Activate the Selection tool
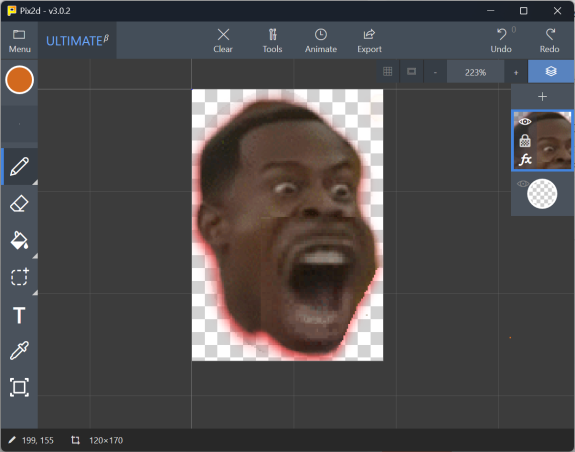The height and width of the screenshot is (452, 575). click(19, 277)
